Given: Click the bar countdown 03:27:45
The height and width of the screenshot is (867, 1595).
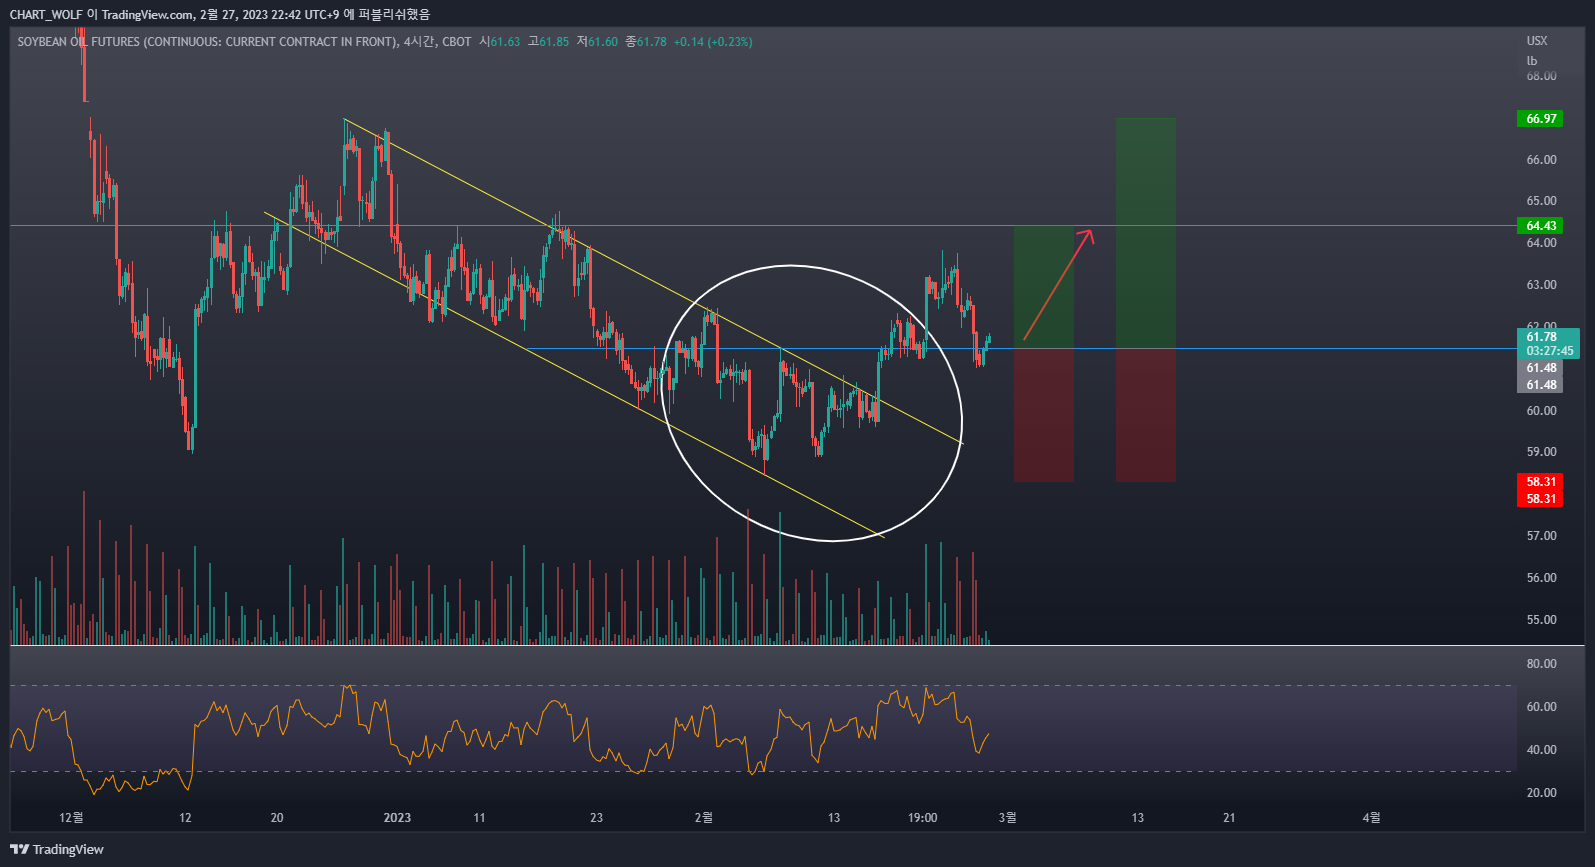Looking at the screenshot, I should point(1549,351).
